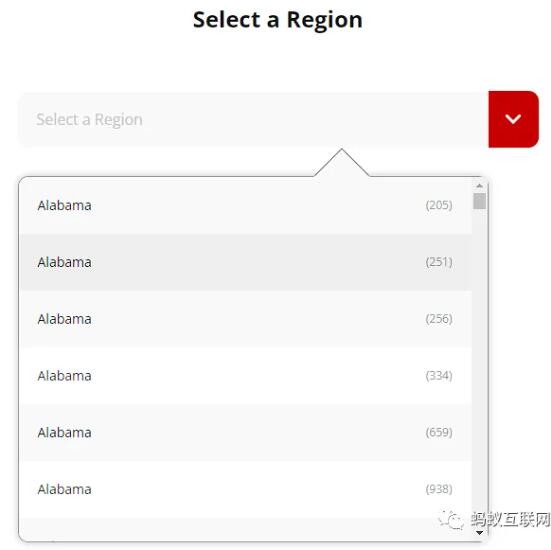551x550 pixels.
Task: Click the (334) area code label
Action: pos(439,376)
